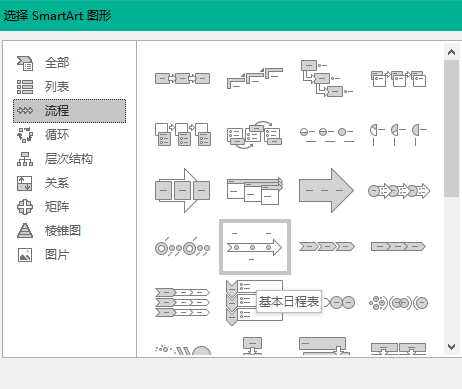Image resolution: width=462 pixels, height=389 pixels.
Task: Select the accent process with overlapping small boxes
Action: click(x=399, y=79)
